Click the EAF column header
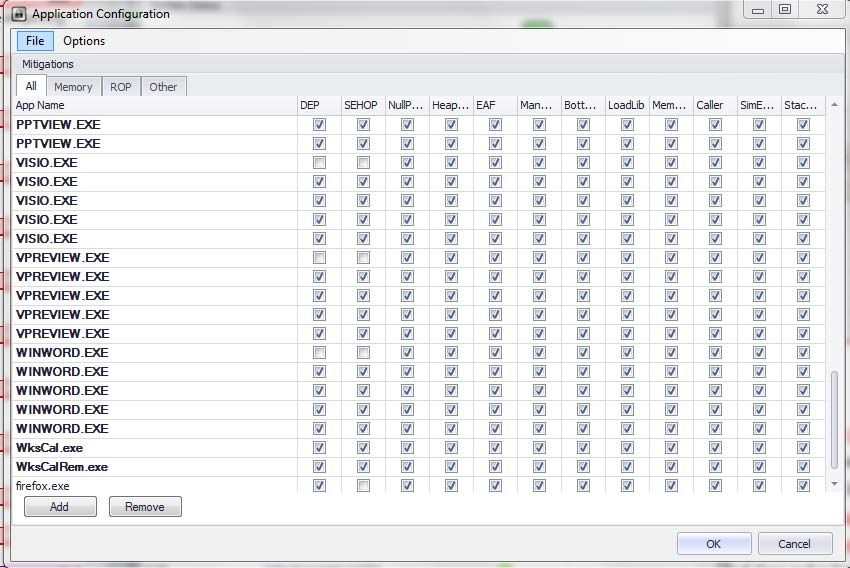 pos(495,105)
